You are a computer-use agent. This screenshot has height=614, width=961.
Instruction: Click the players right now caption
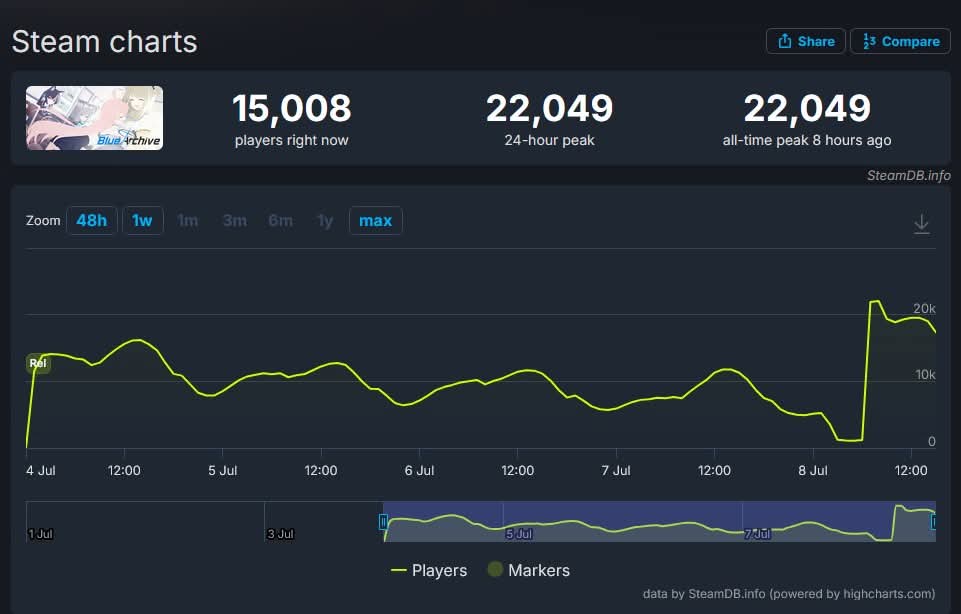(292, 140)
